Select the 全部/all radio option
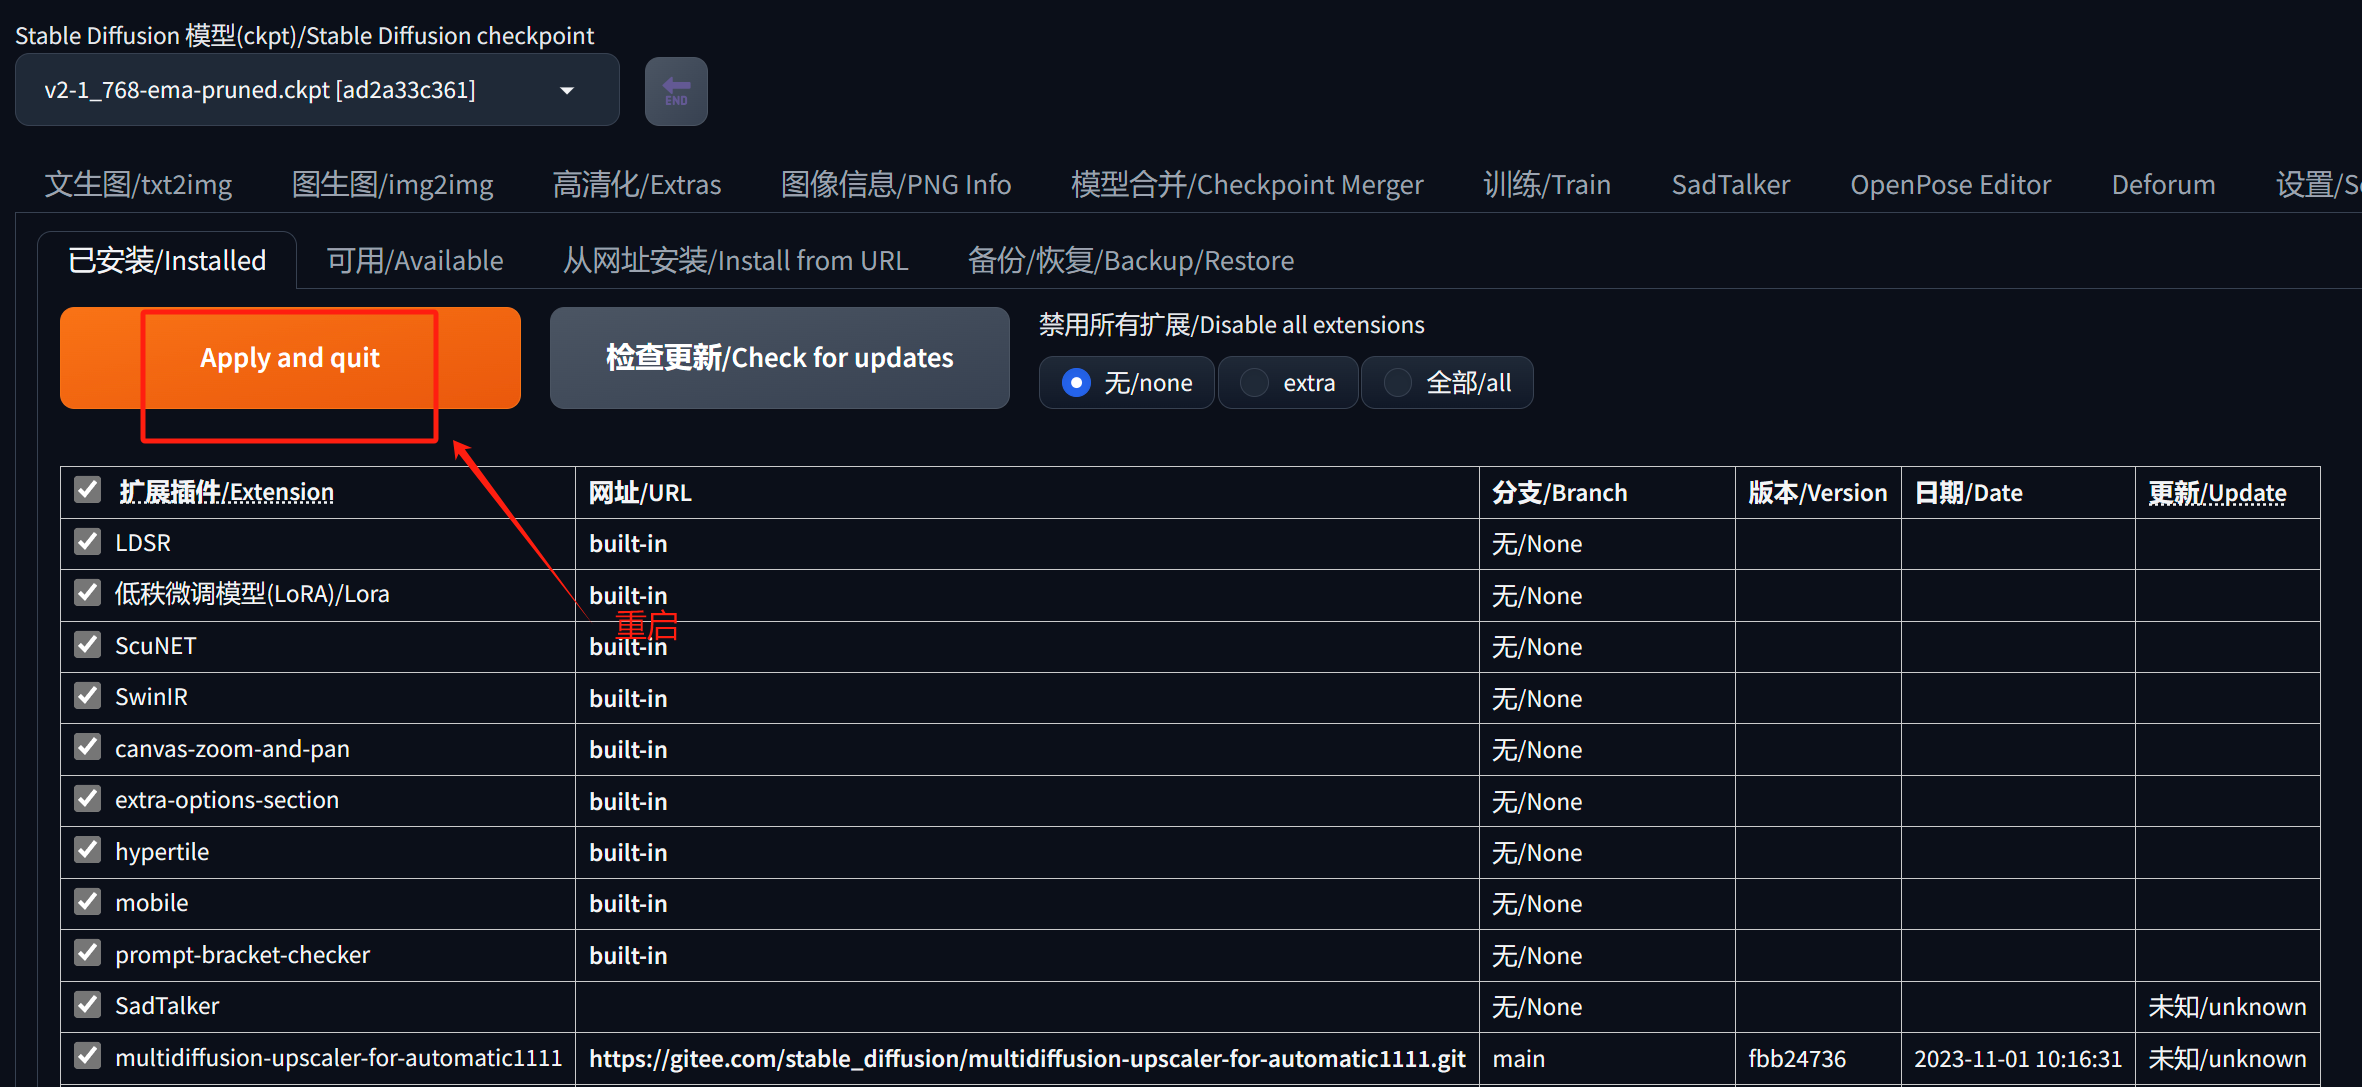 1398,383
